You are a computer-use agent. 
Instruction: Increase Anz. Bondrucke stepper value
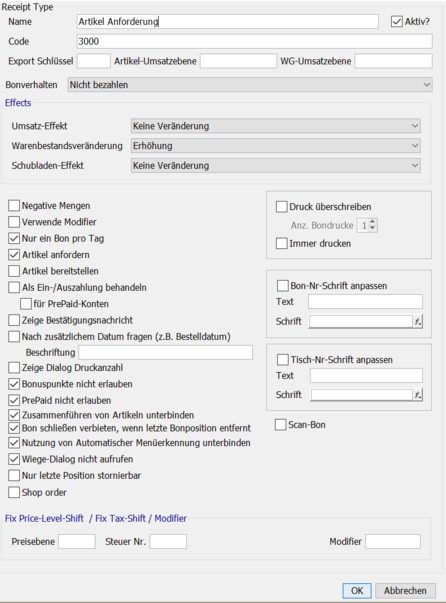tap(372, 222)
